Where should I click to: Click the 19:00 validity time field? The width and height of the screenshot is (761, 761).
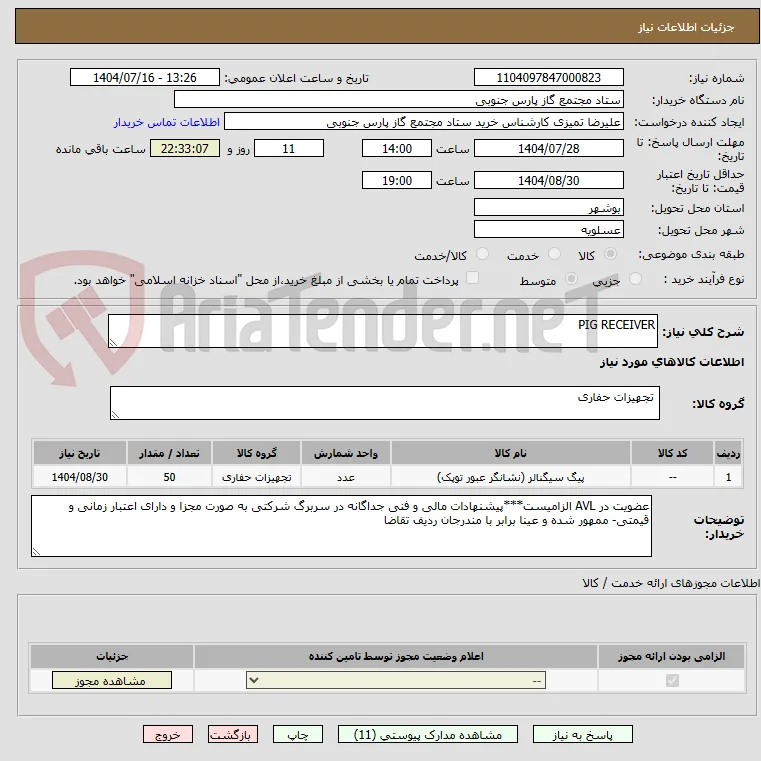click(397, 181)
